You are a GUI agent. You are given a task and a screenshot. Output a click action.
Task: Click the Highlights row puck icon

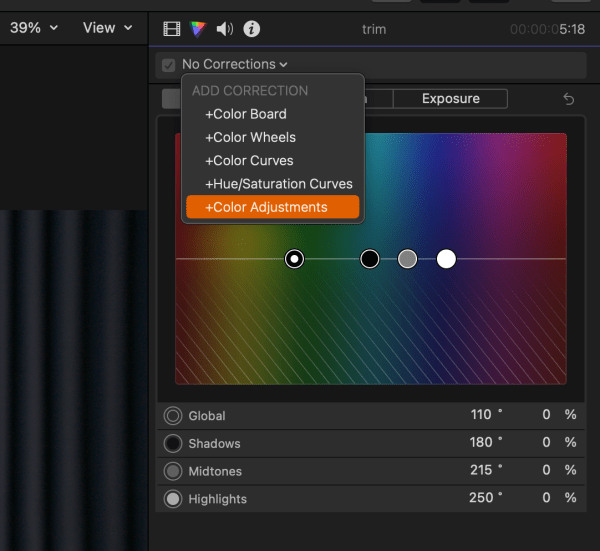point(172,499)
